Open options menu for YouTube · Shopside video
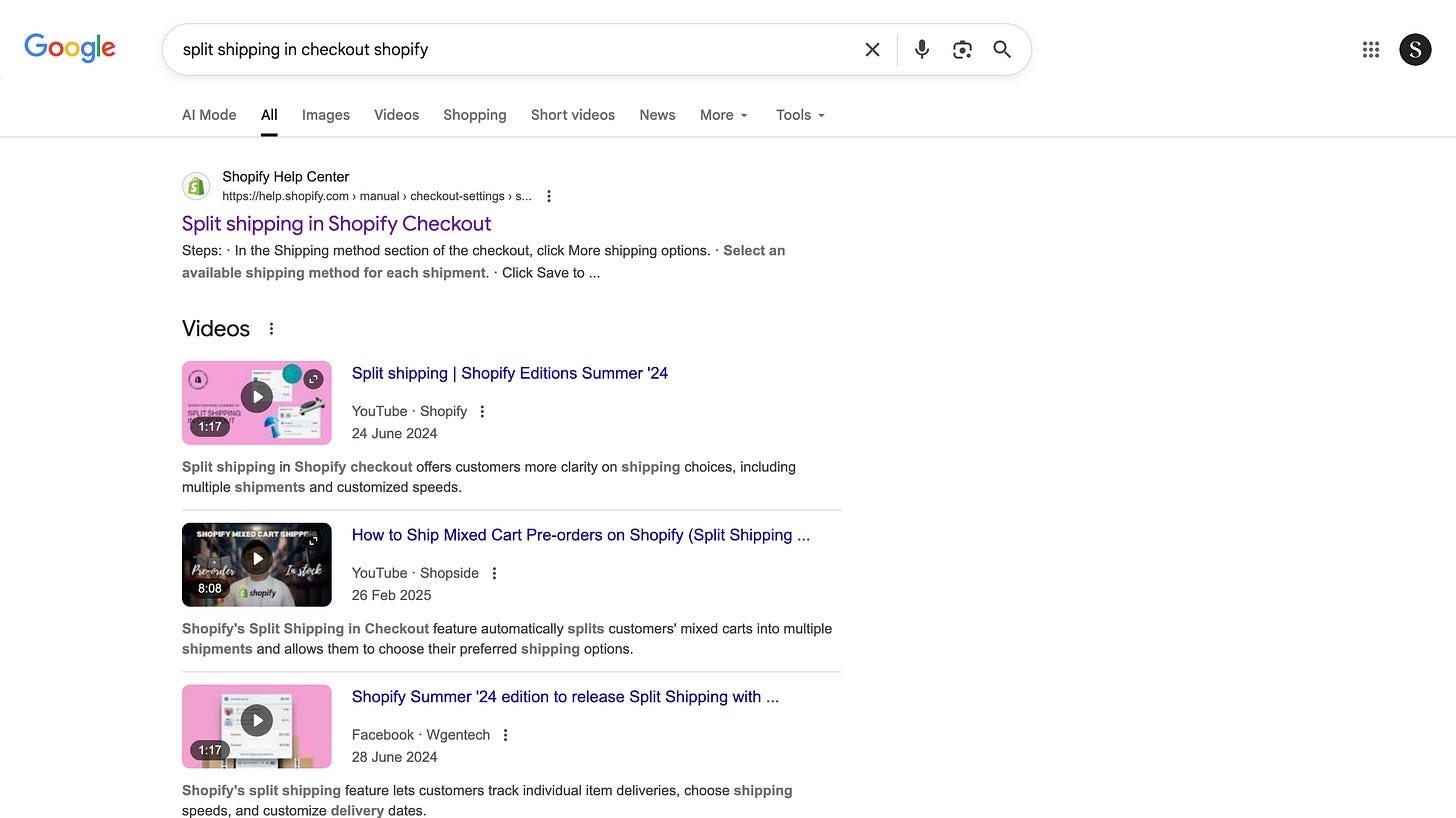 pos(494,573)
